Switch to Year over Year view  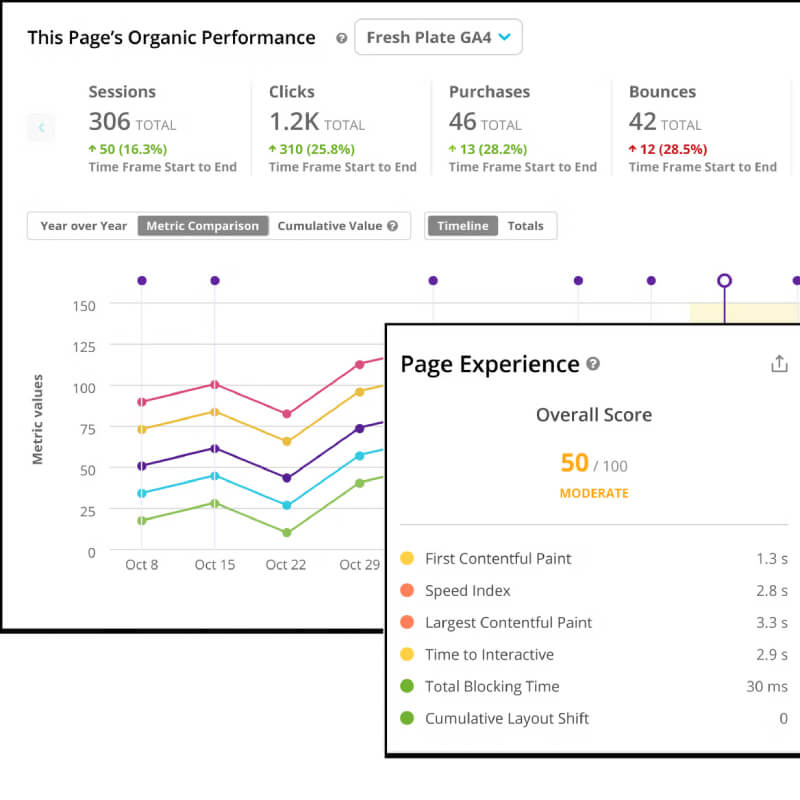click(84, 226)
